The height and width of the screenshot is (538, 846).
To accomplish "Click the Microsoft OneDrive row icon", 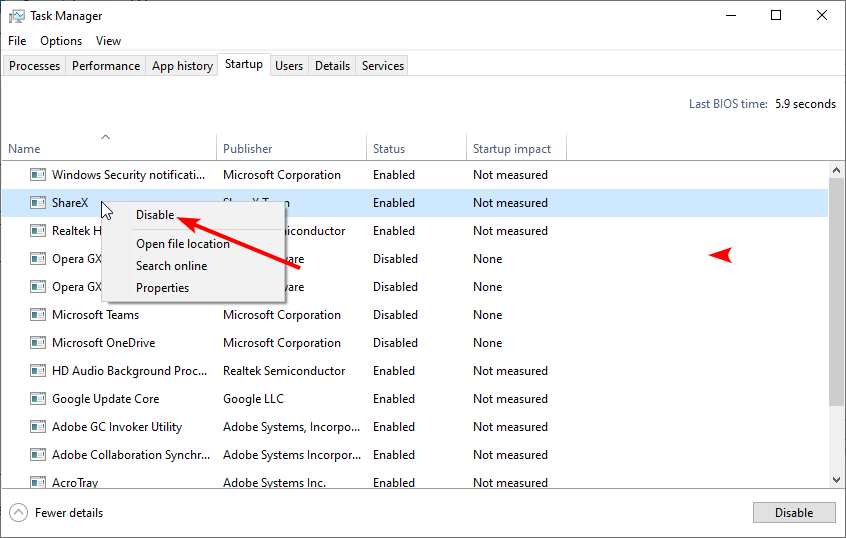I will pyautogui.click(x=38, y=343).
